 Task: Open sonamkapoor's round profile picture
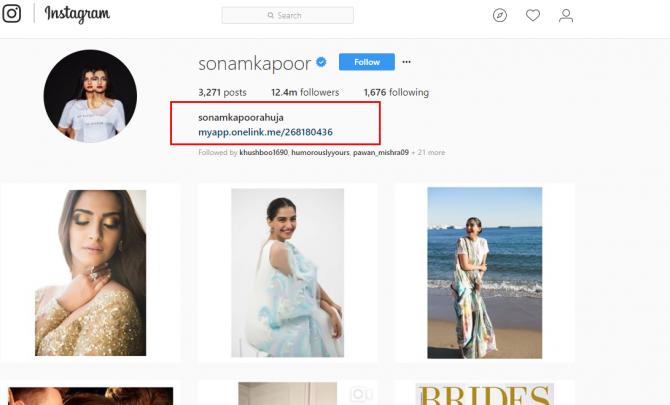[x=90, y=96]
